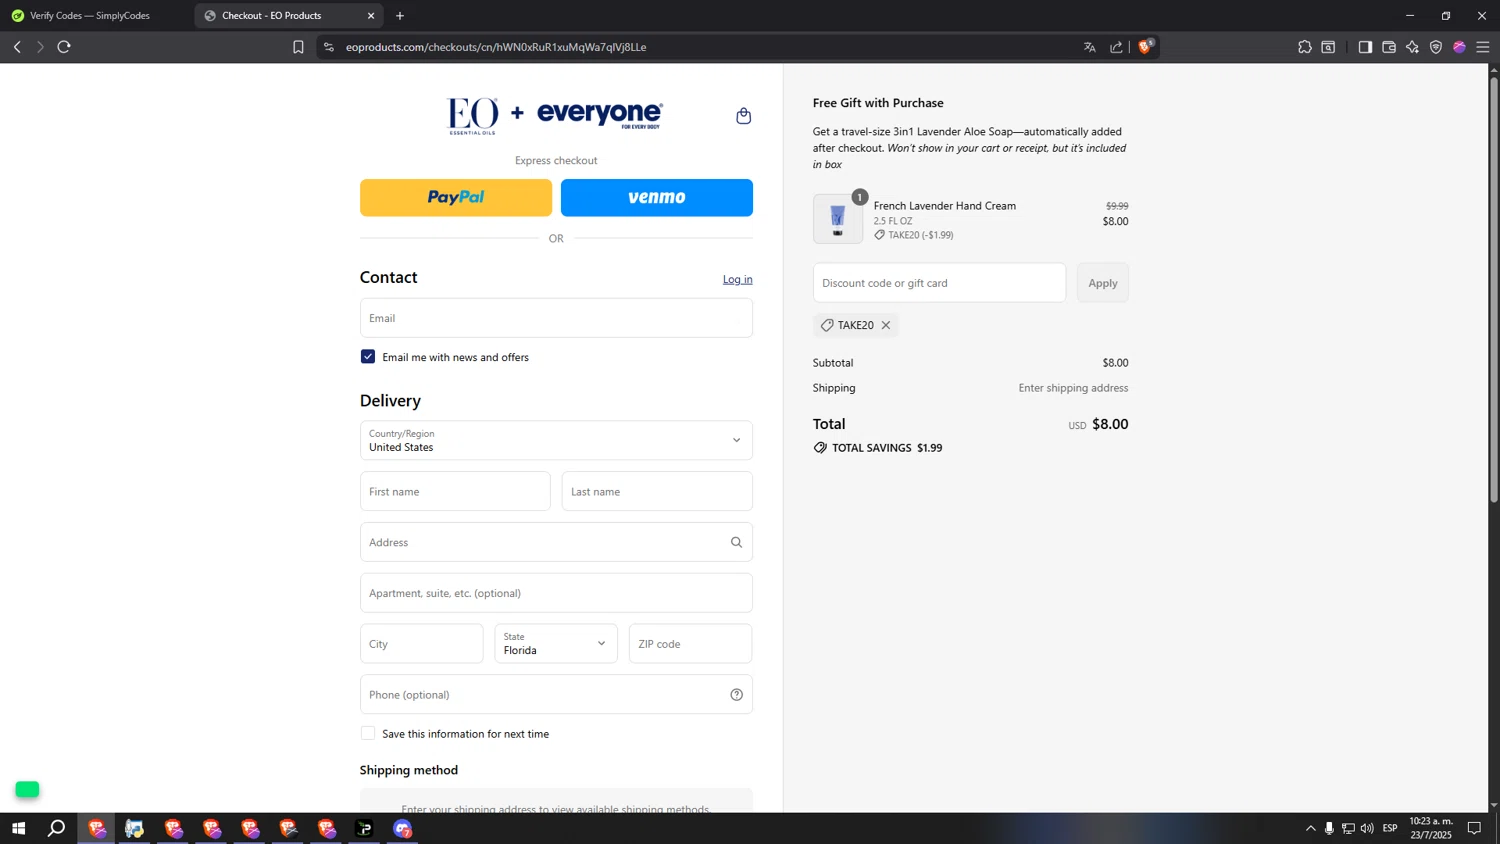
Task: Toggle the browser sidebar panel icon
Action: [1365, 47]
